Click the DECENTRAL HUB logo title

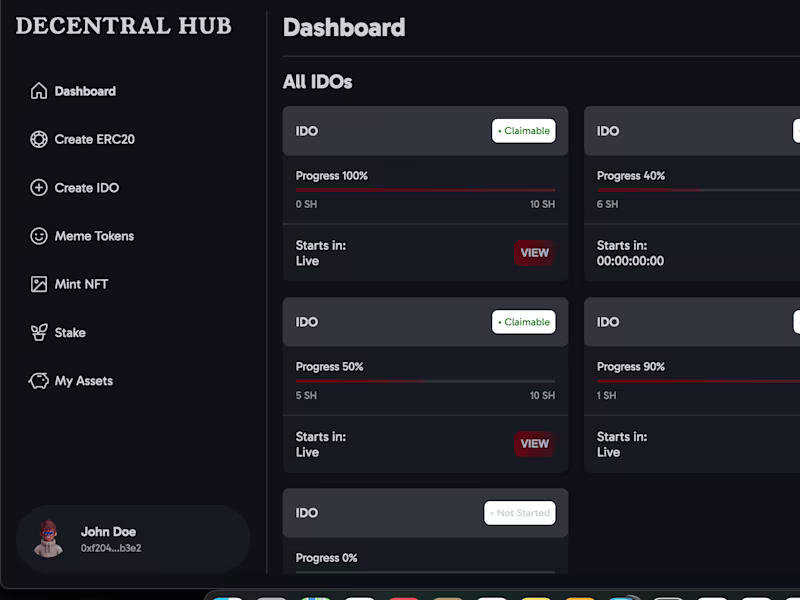pos(123,26)
